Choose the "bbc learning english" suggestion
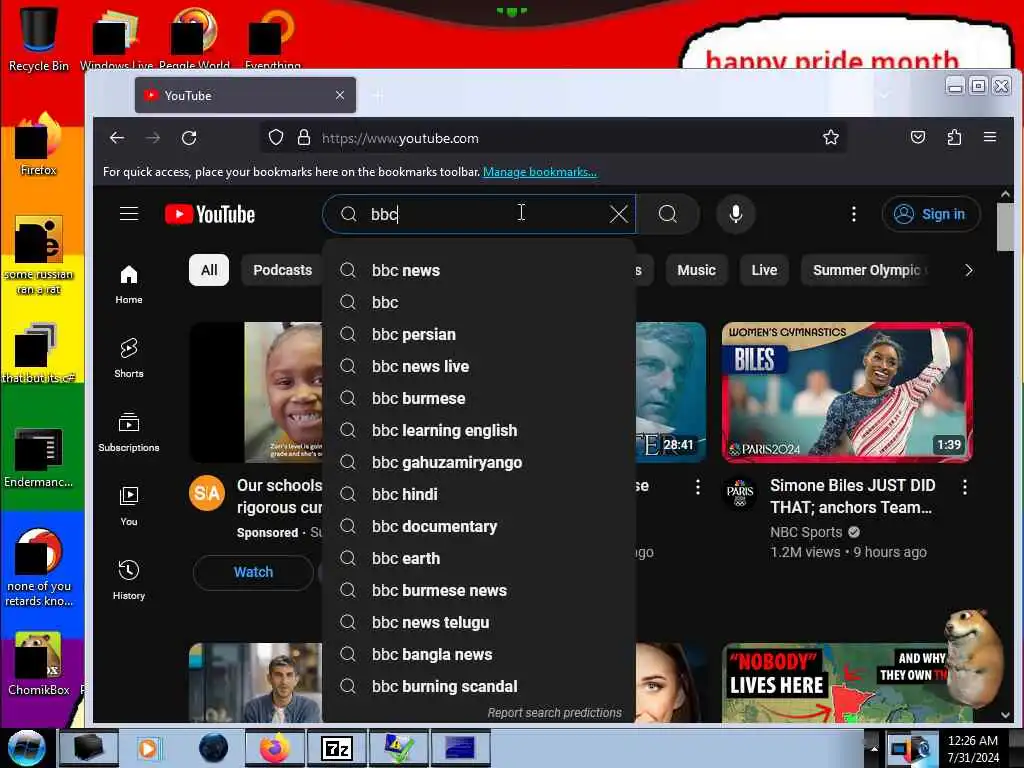1024x768 pixels. 479,430
